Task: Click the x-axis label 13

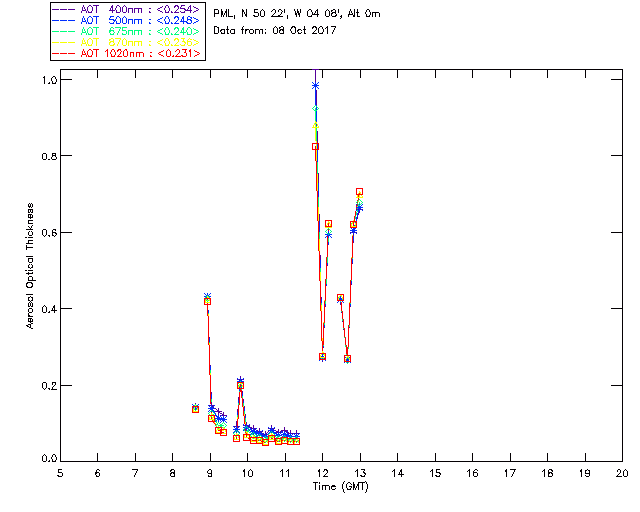Action: pyautogui.click(x=360, y=473)
